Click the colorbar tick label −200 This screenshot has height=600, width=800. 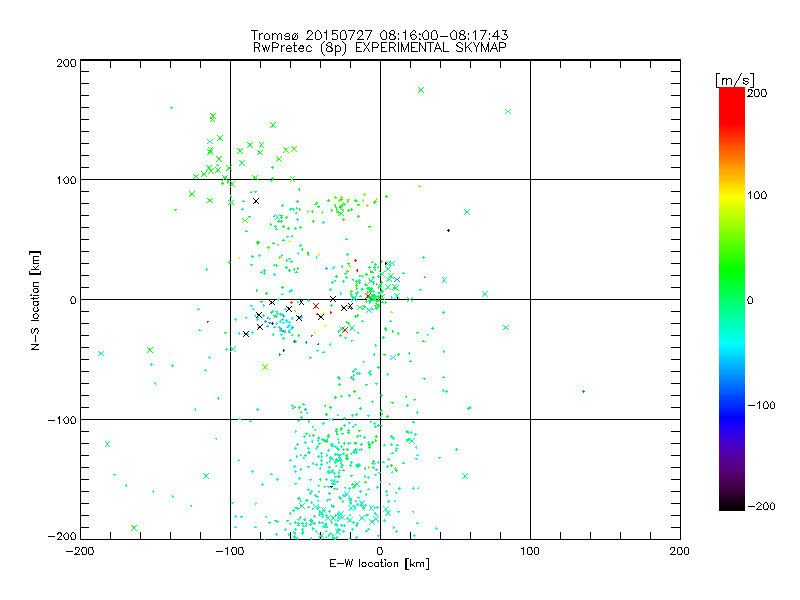[x=762, y=507]
